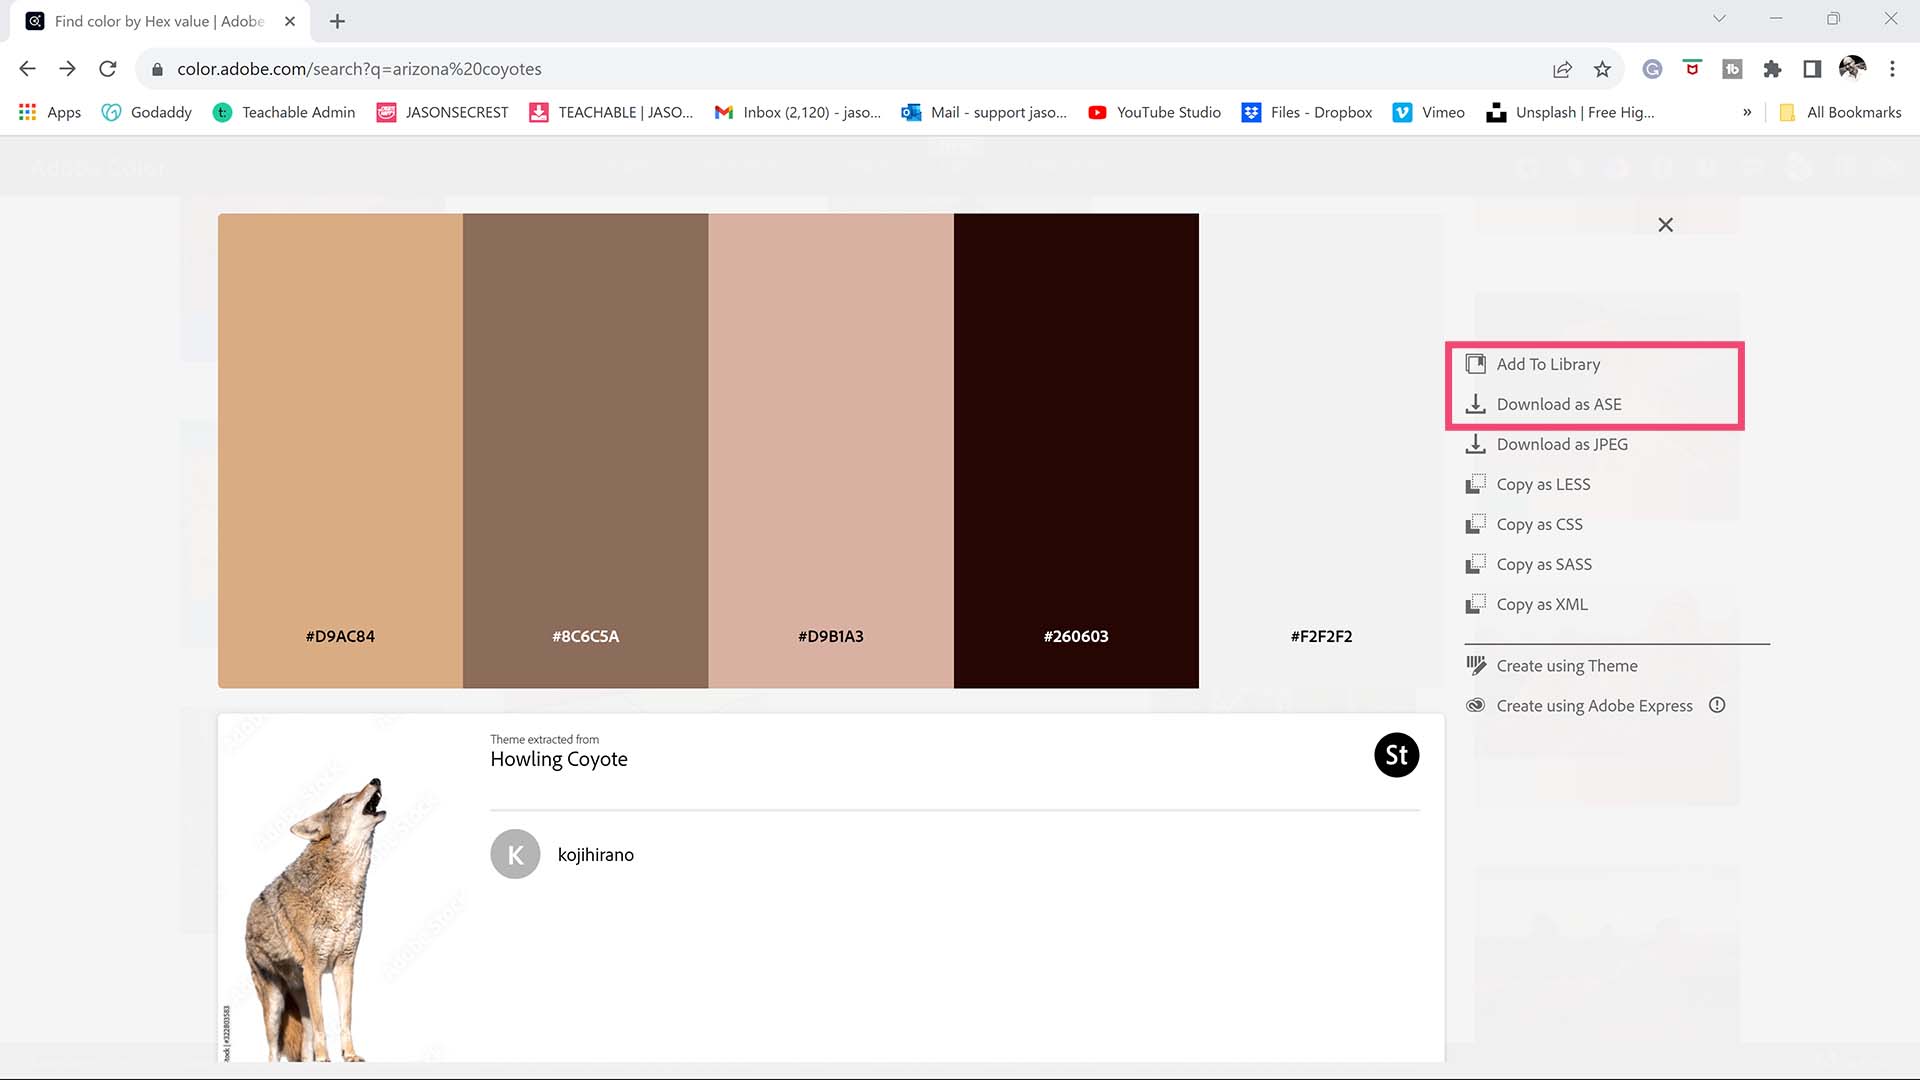Select the #D9AC84 tan color swatch

(340, 450)
